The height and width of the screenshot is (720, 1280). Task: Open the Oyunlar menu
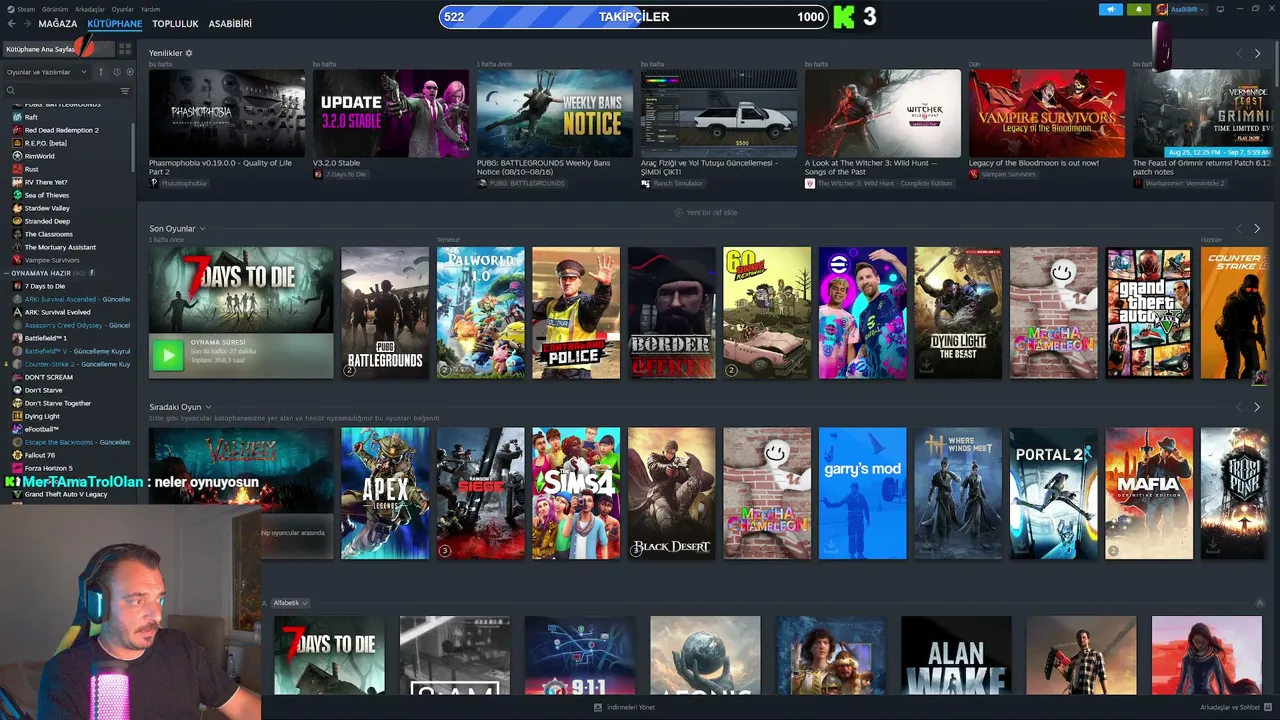pos(122,8)
